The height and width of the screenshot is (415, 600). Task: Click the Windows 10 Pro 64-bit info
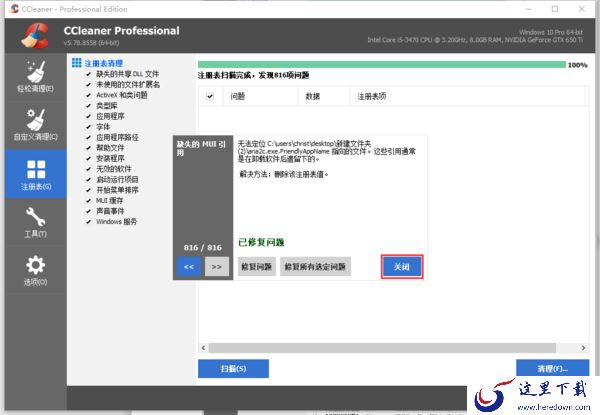click(x=551, y=33)
